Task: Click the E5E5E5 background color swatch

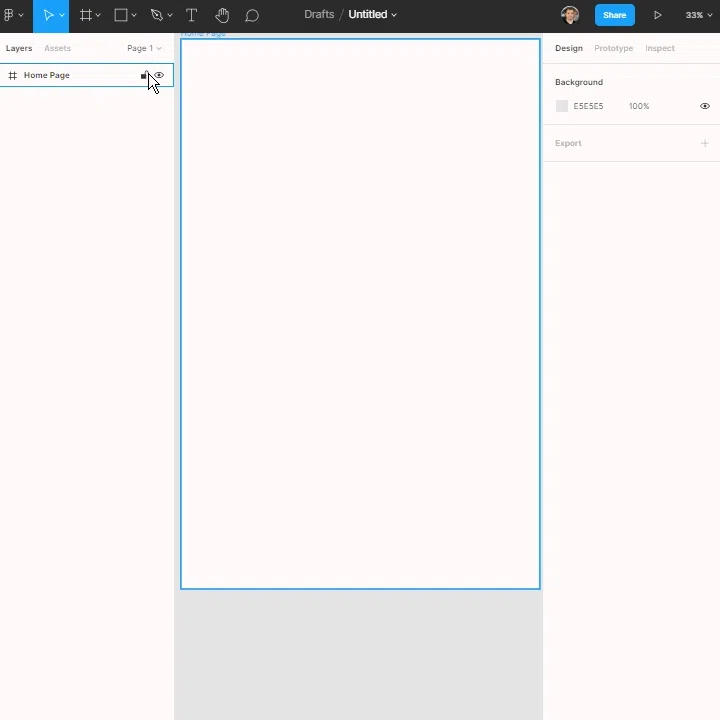Action: coord(562,106)
